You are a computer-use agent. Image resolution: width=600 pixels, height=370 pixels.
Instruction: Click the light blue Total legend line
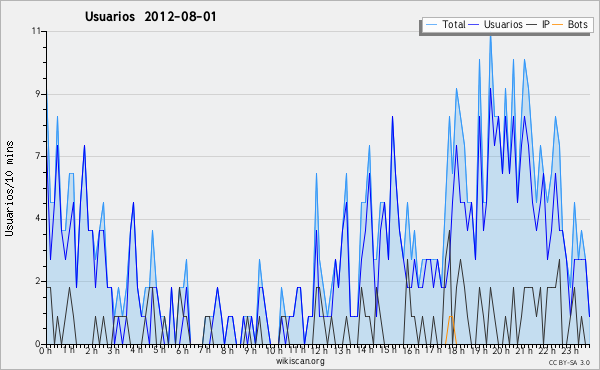431,25
